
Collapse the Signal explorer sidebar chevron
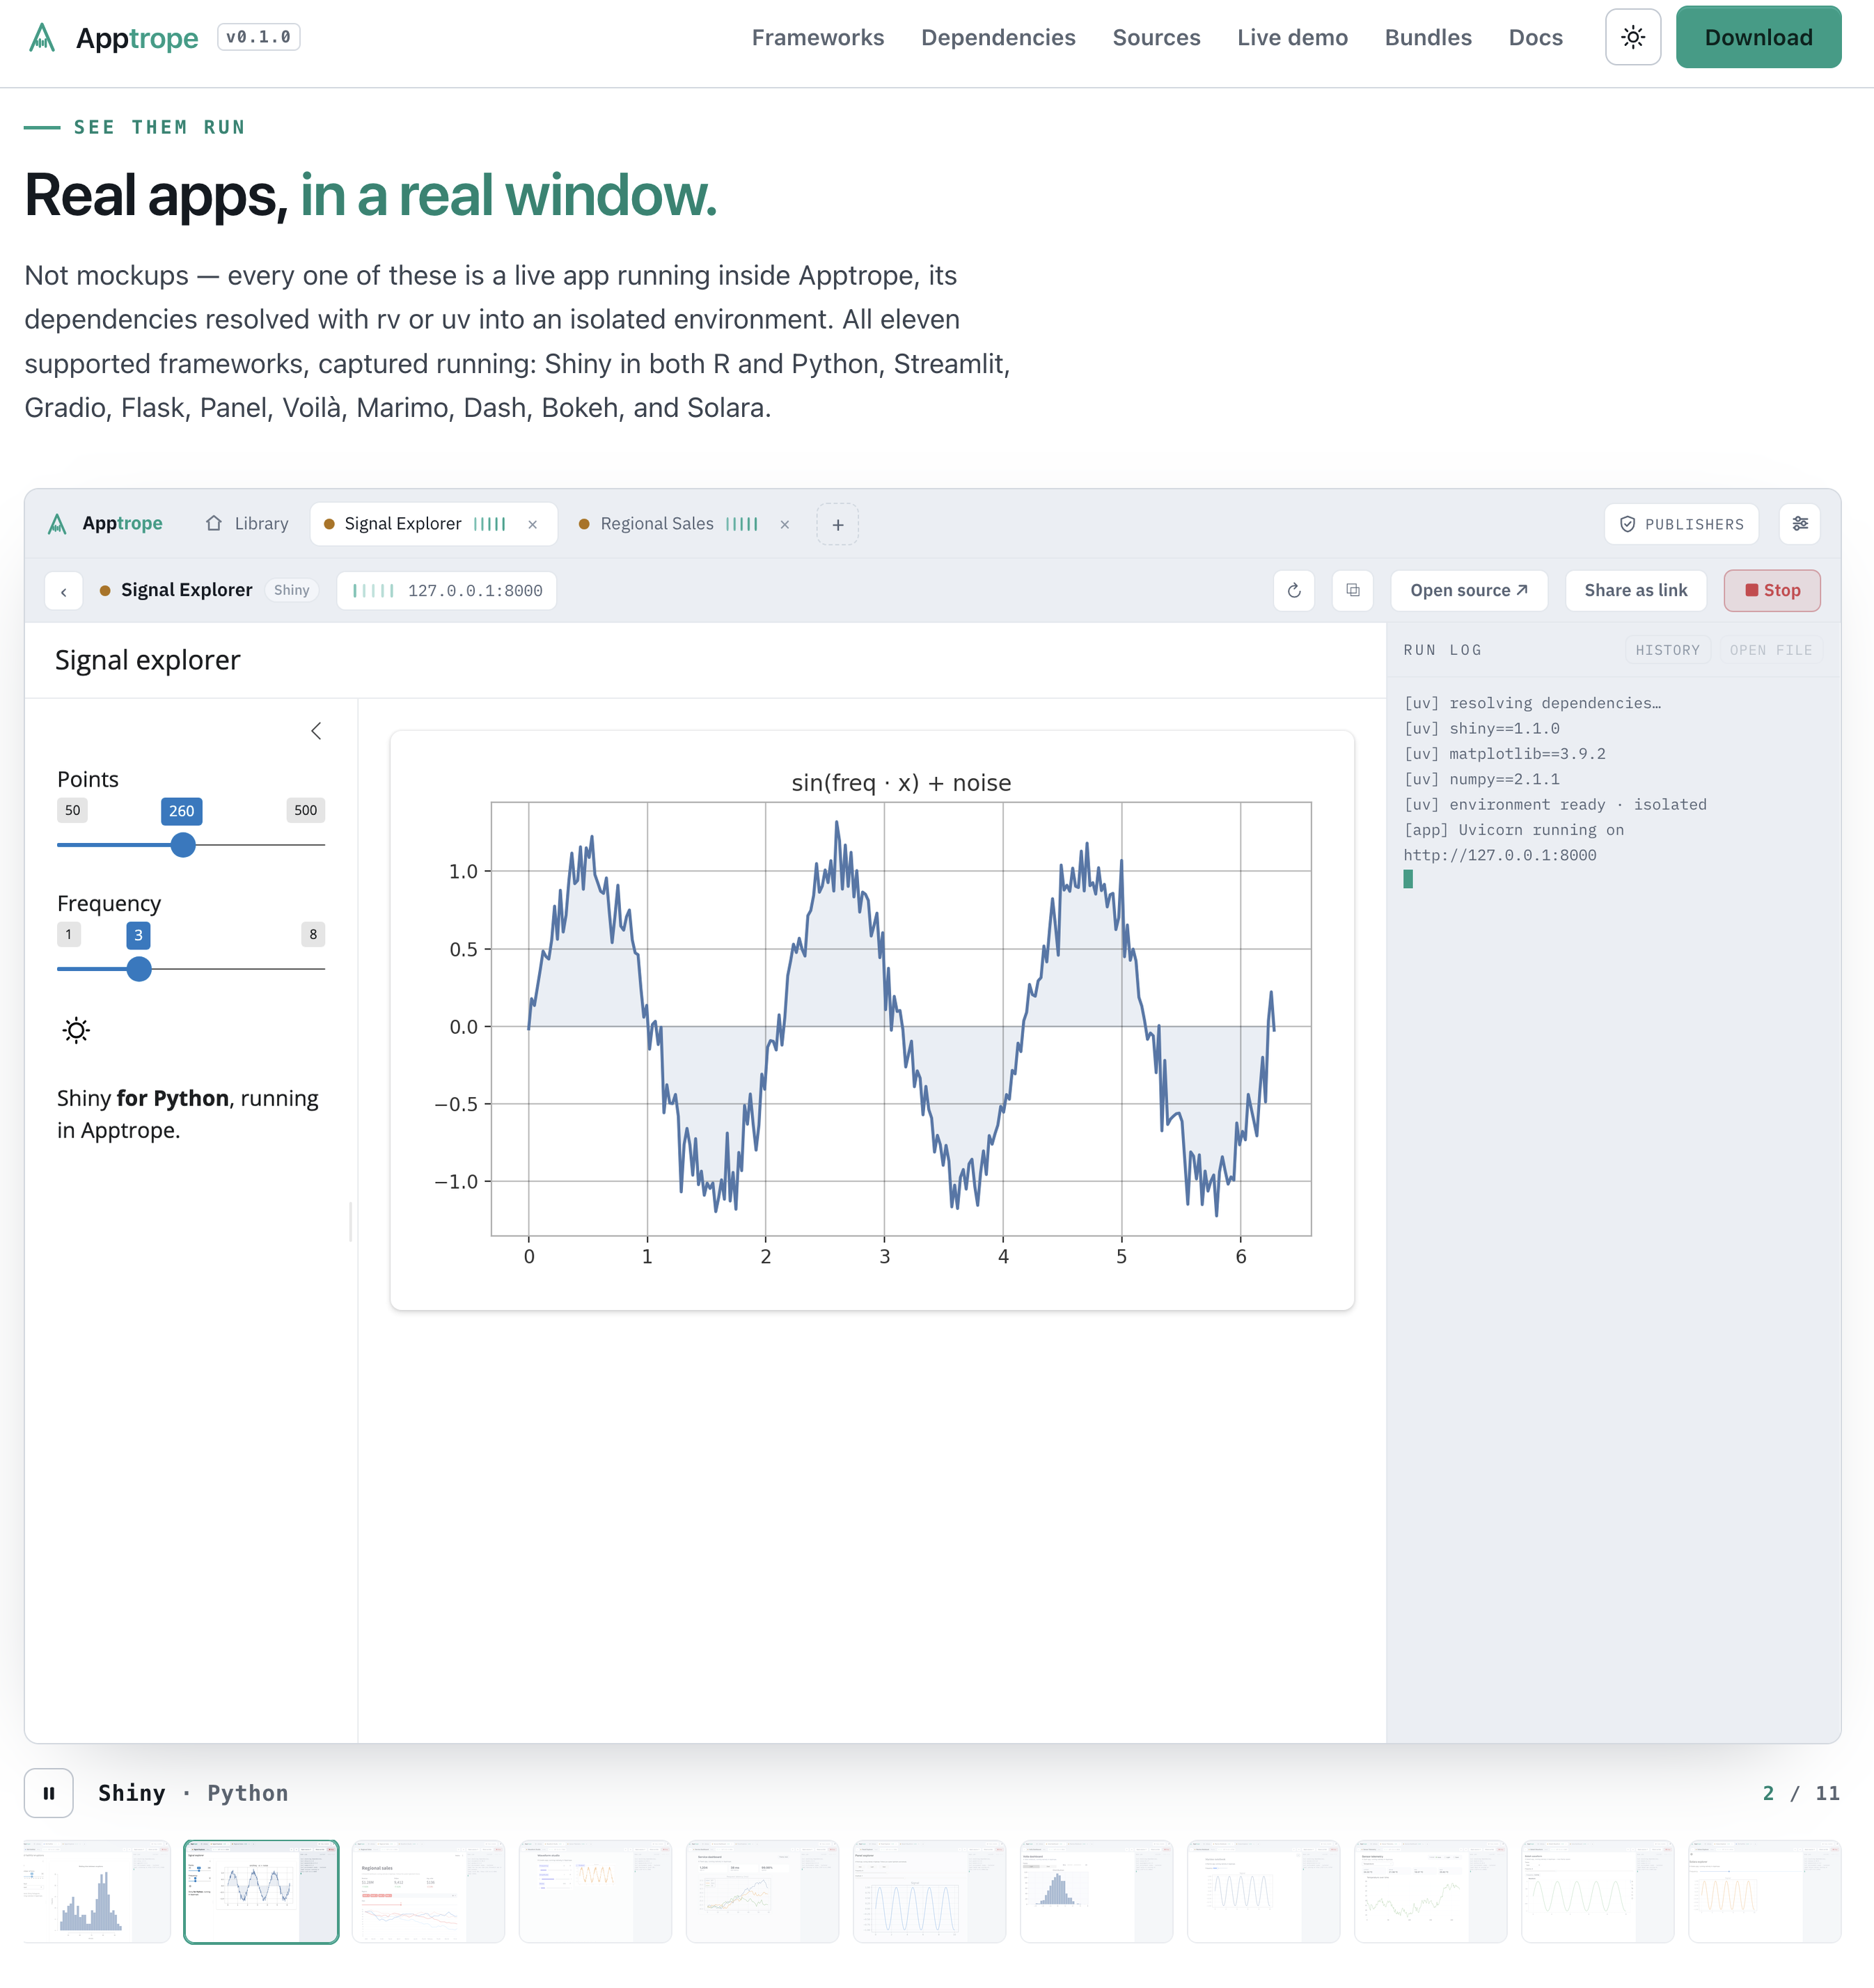316,731
